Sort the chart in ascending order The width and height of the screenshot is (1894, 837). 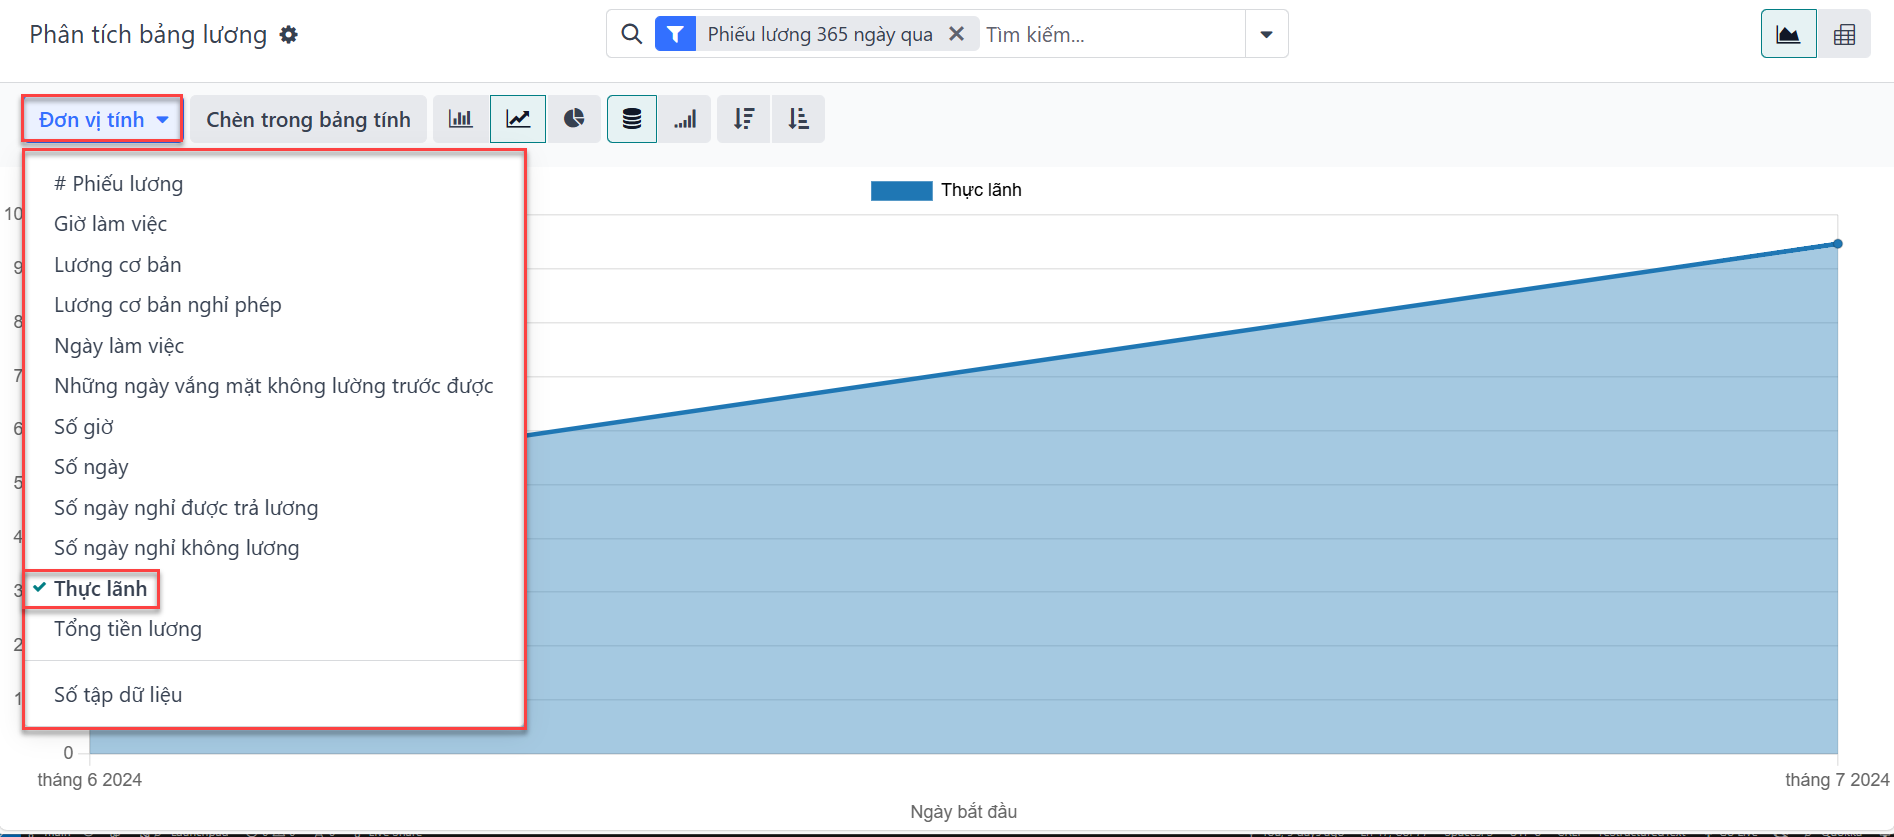[x=798, y=119]
